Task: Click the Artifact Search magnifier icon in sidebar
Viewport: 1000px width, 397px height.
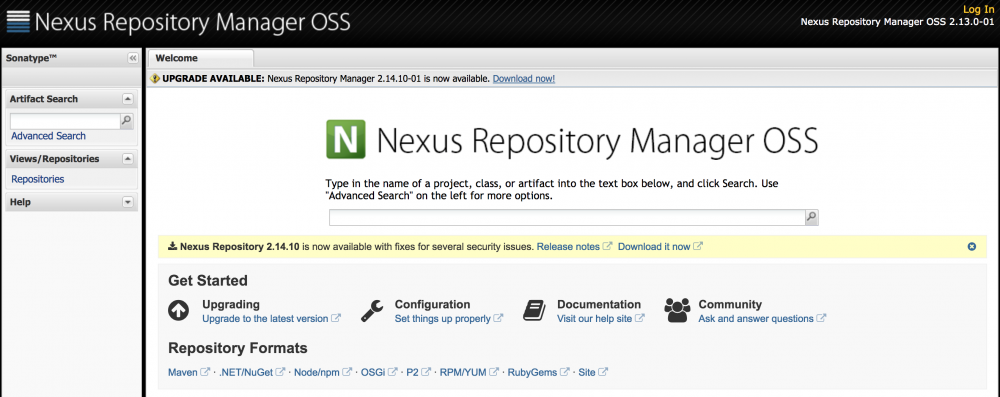Action: [x=127, y=121]
